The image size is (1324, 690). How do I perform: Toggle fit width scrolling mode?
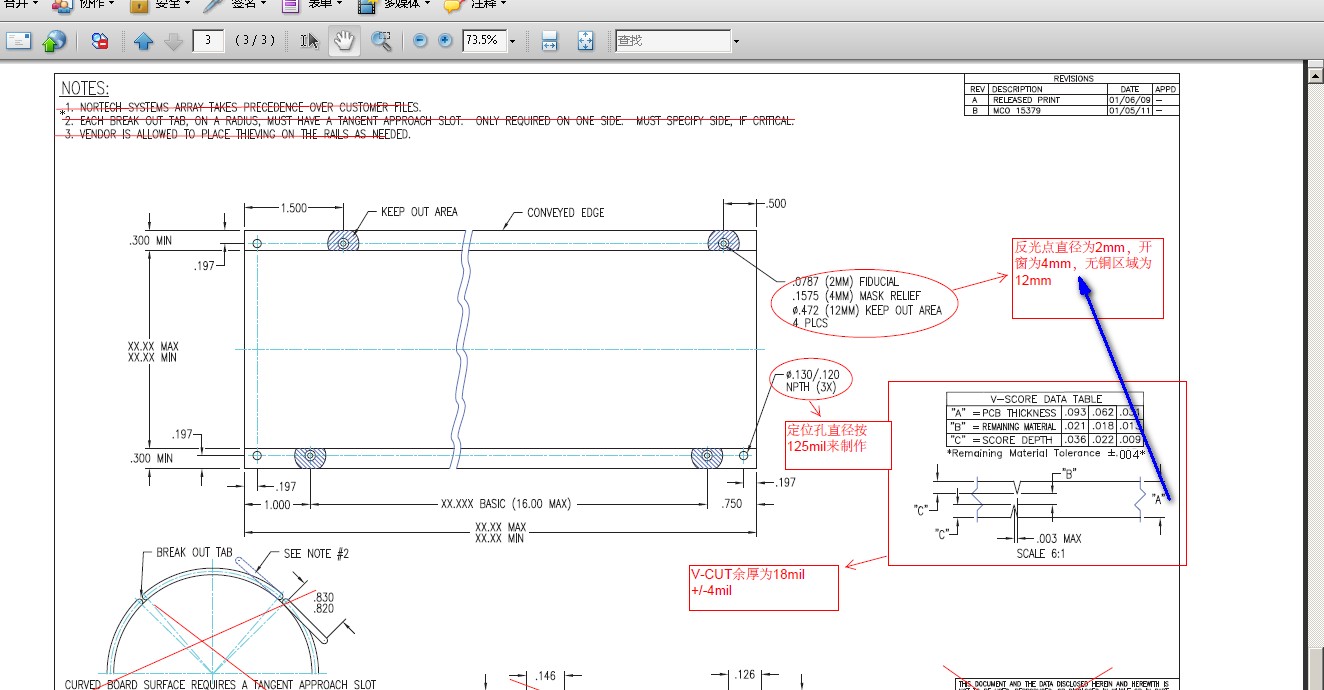pyautogui.click(x=549, y=41)
